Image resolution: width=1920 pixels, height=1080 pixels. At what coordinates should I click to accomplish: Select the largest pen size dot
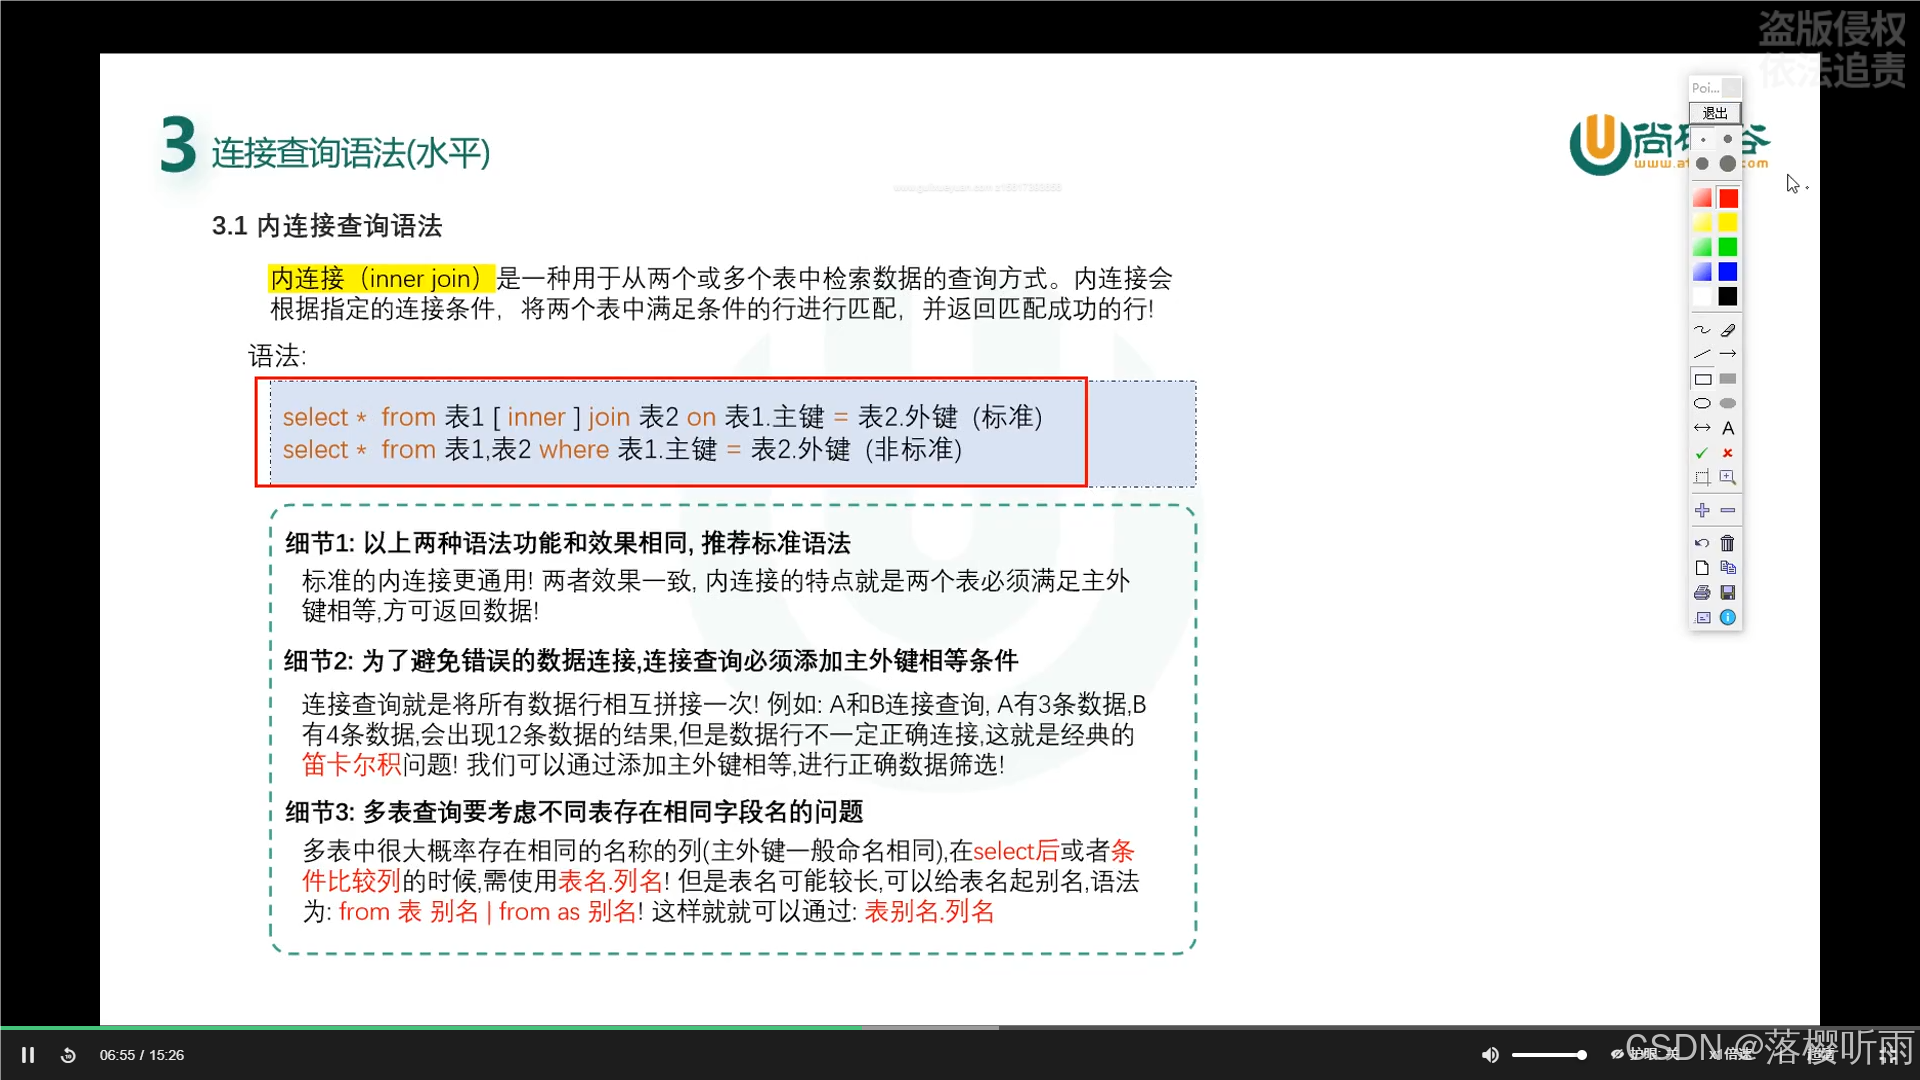(x=1728, y=163)
